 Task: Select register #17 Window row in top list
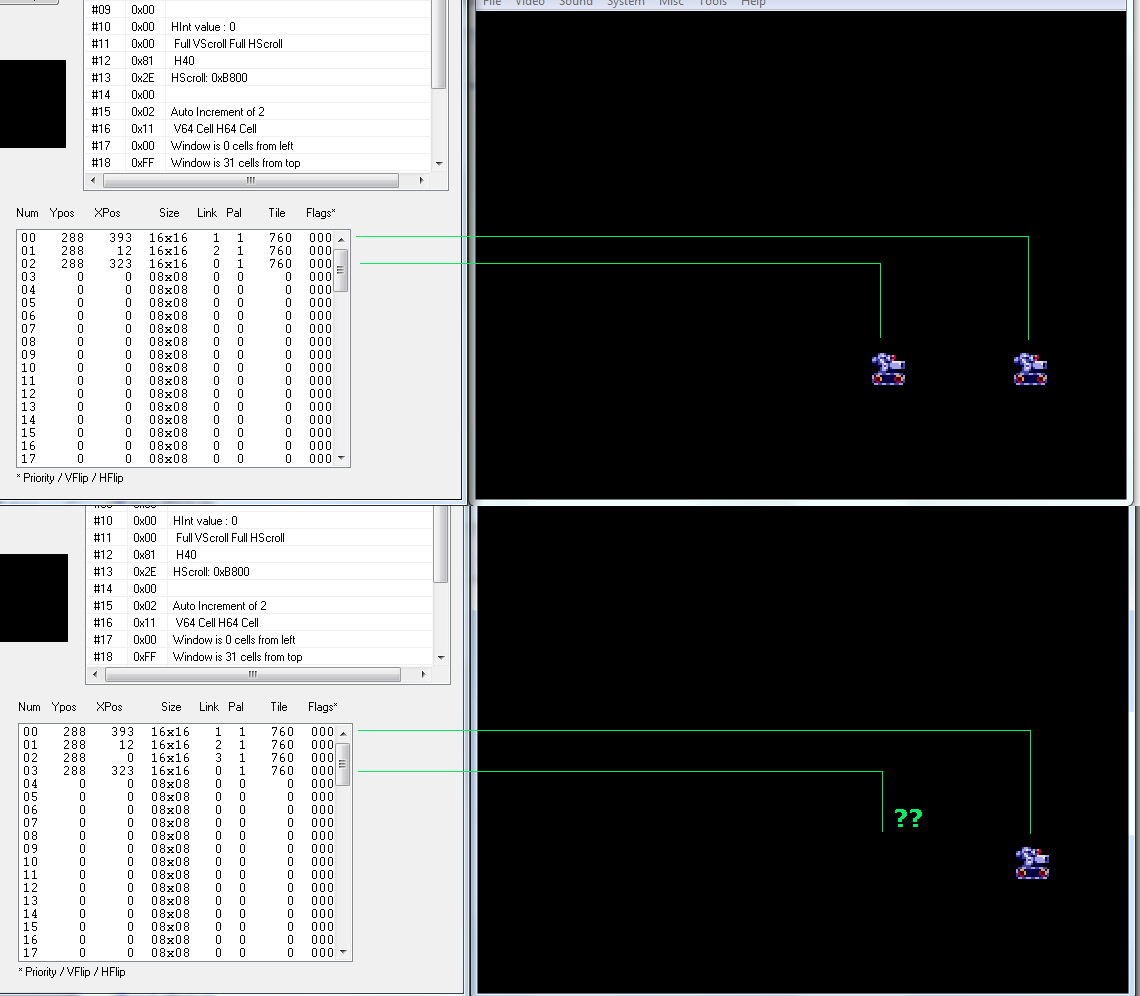tap(258, 146)
